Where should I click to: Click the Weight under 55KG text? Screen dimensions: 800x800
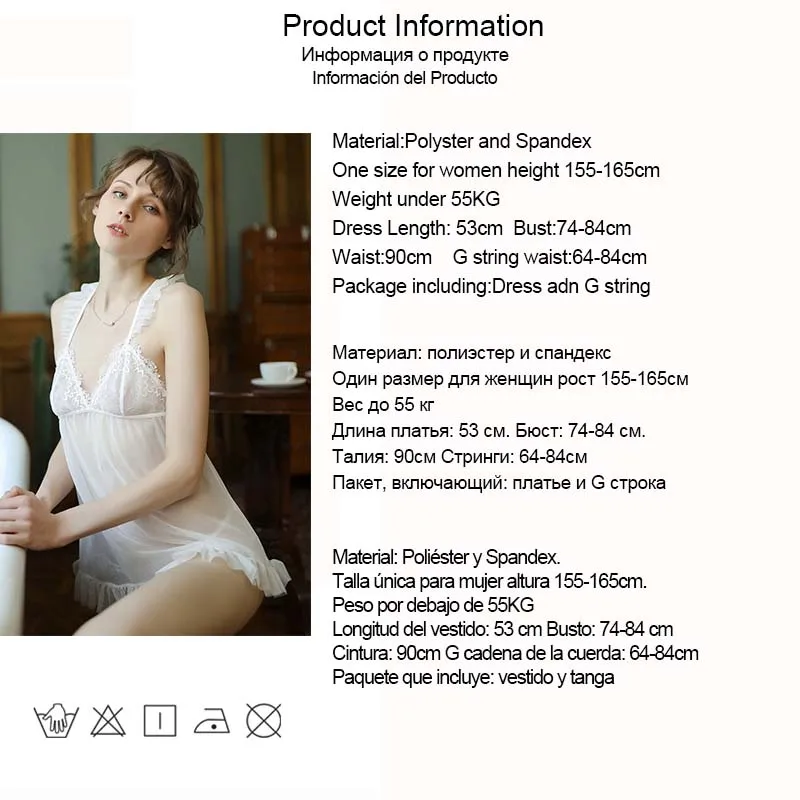click(416, 199)
